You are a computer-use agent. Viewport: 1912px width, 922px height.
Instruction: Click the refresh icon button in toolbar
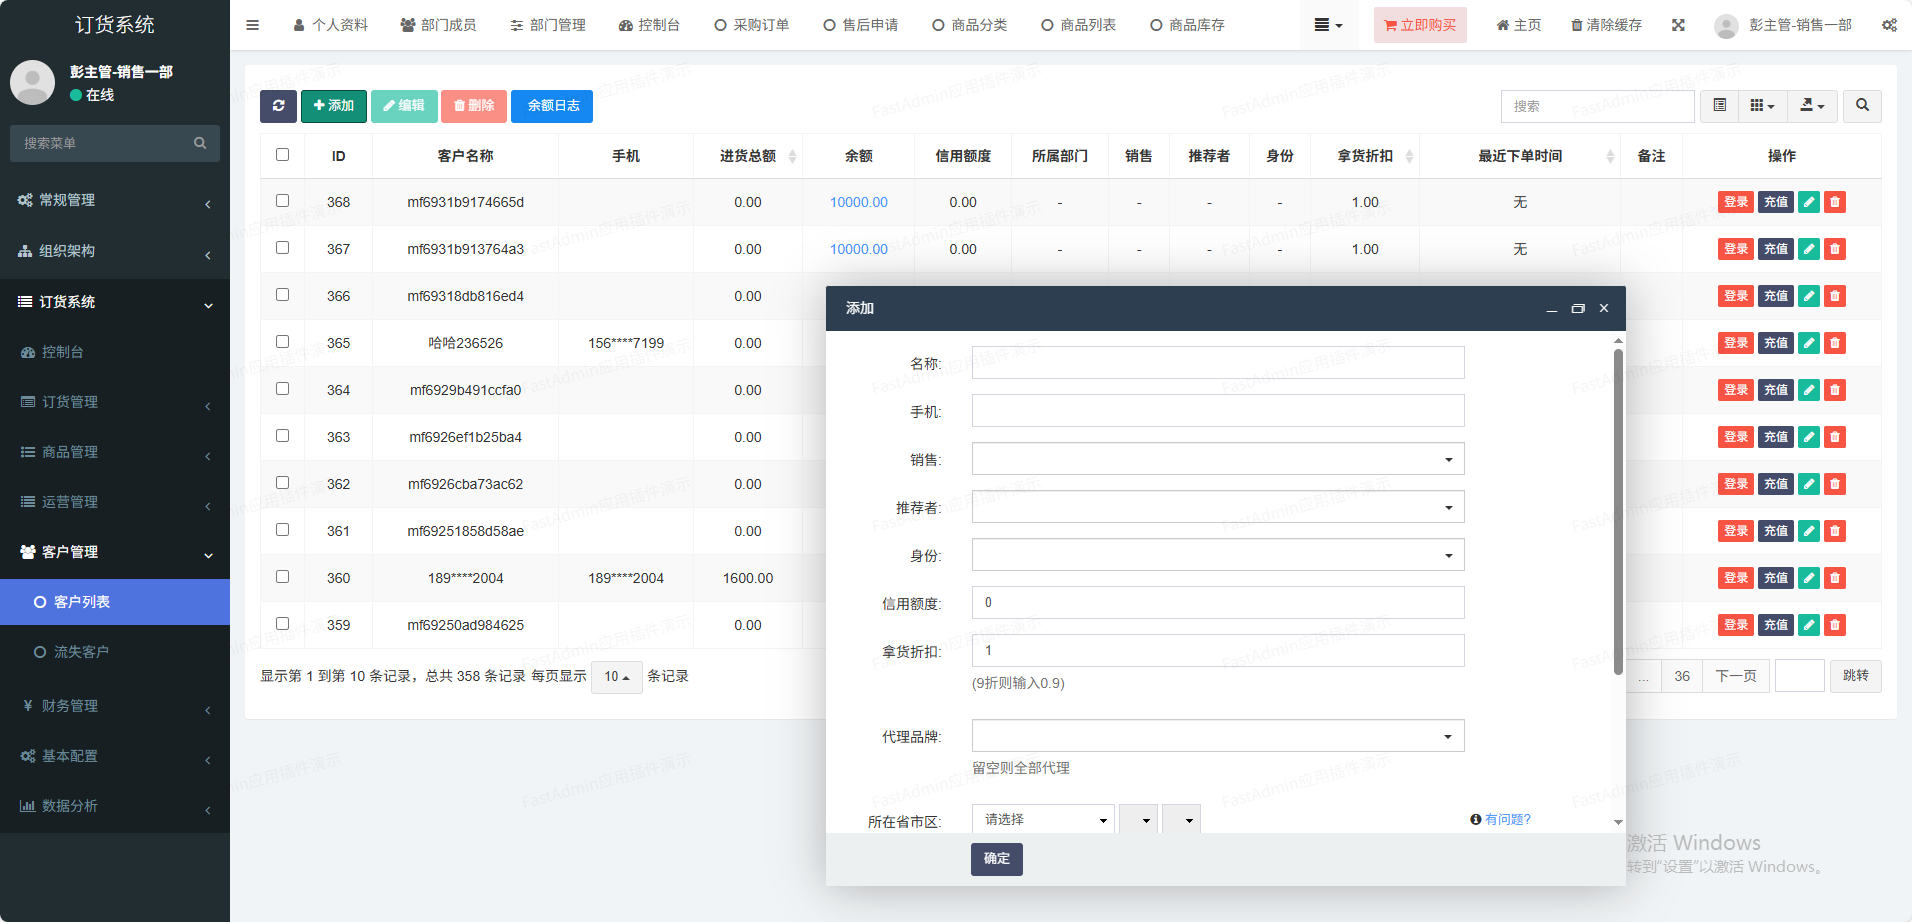(x=278, y=106)
